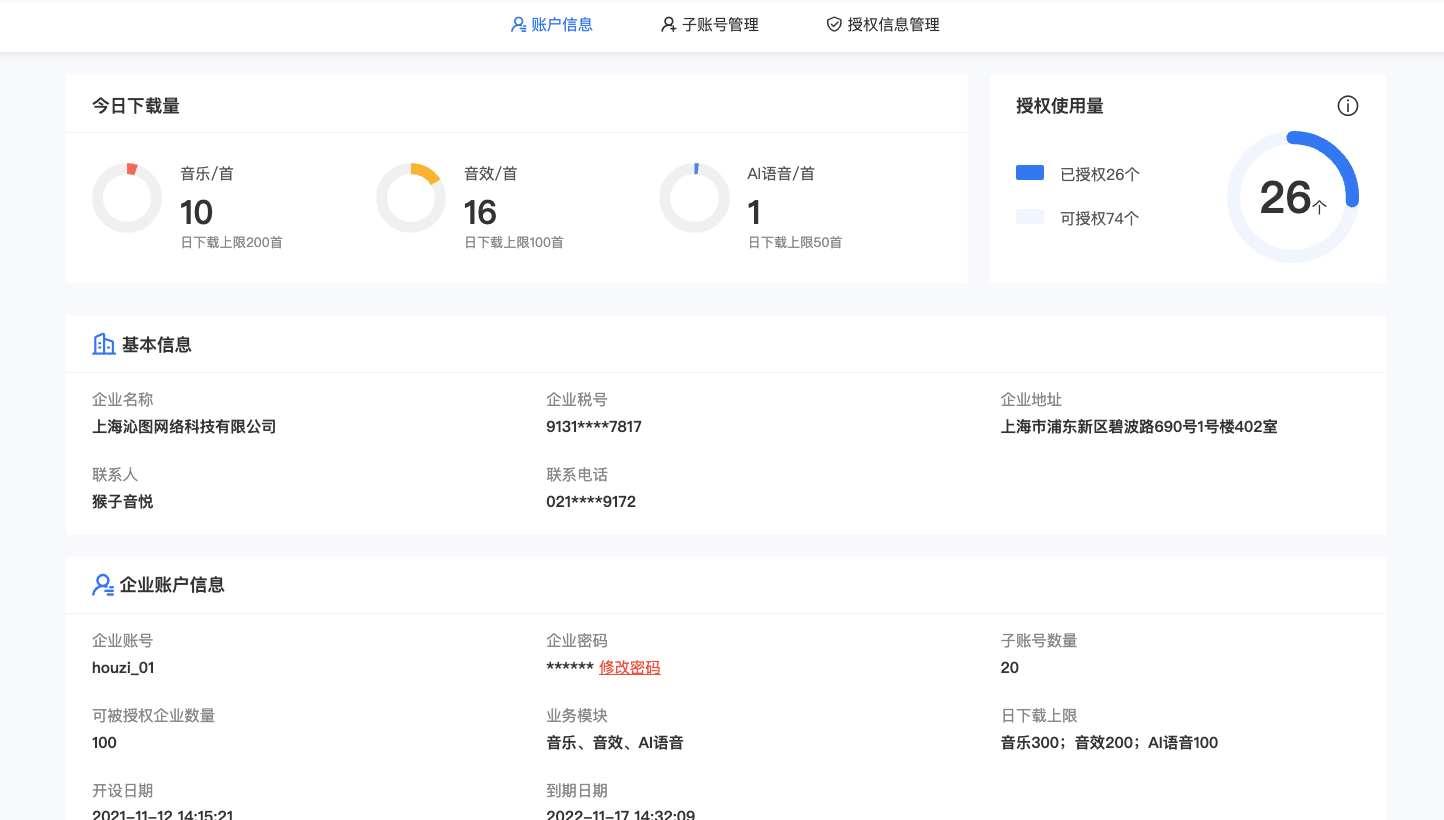The width and height of the screenshot is (1444, 820).
Task: Click the address 上海市浦东新区碧波路690号1号楼402室
Action: click(x=1139, y=427)
